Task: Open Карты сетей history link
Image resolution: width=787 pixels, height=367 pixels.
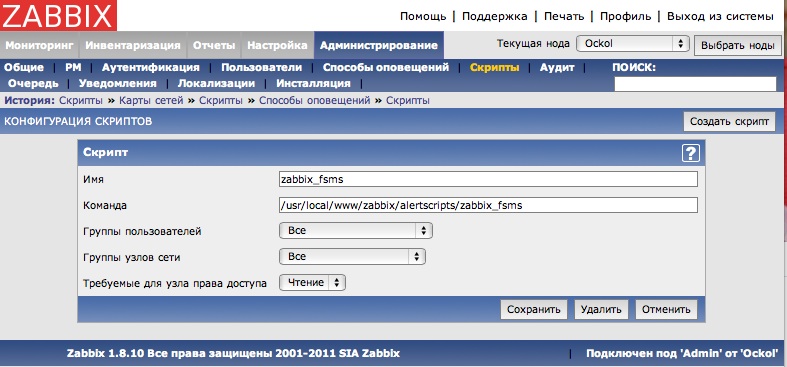Action: click(x=151, y=100)
